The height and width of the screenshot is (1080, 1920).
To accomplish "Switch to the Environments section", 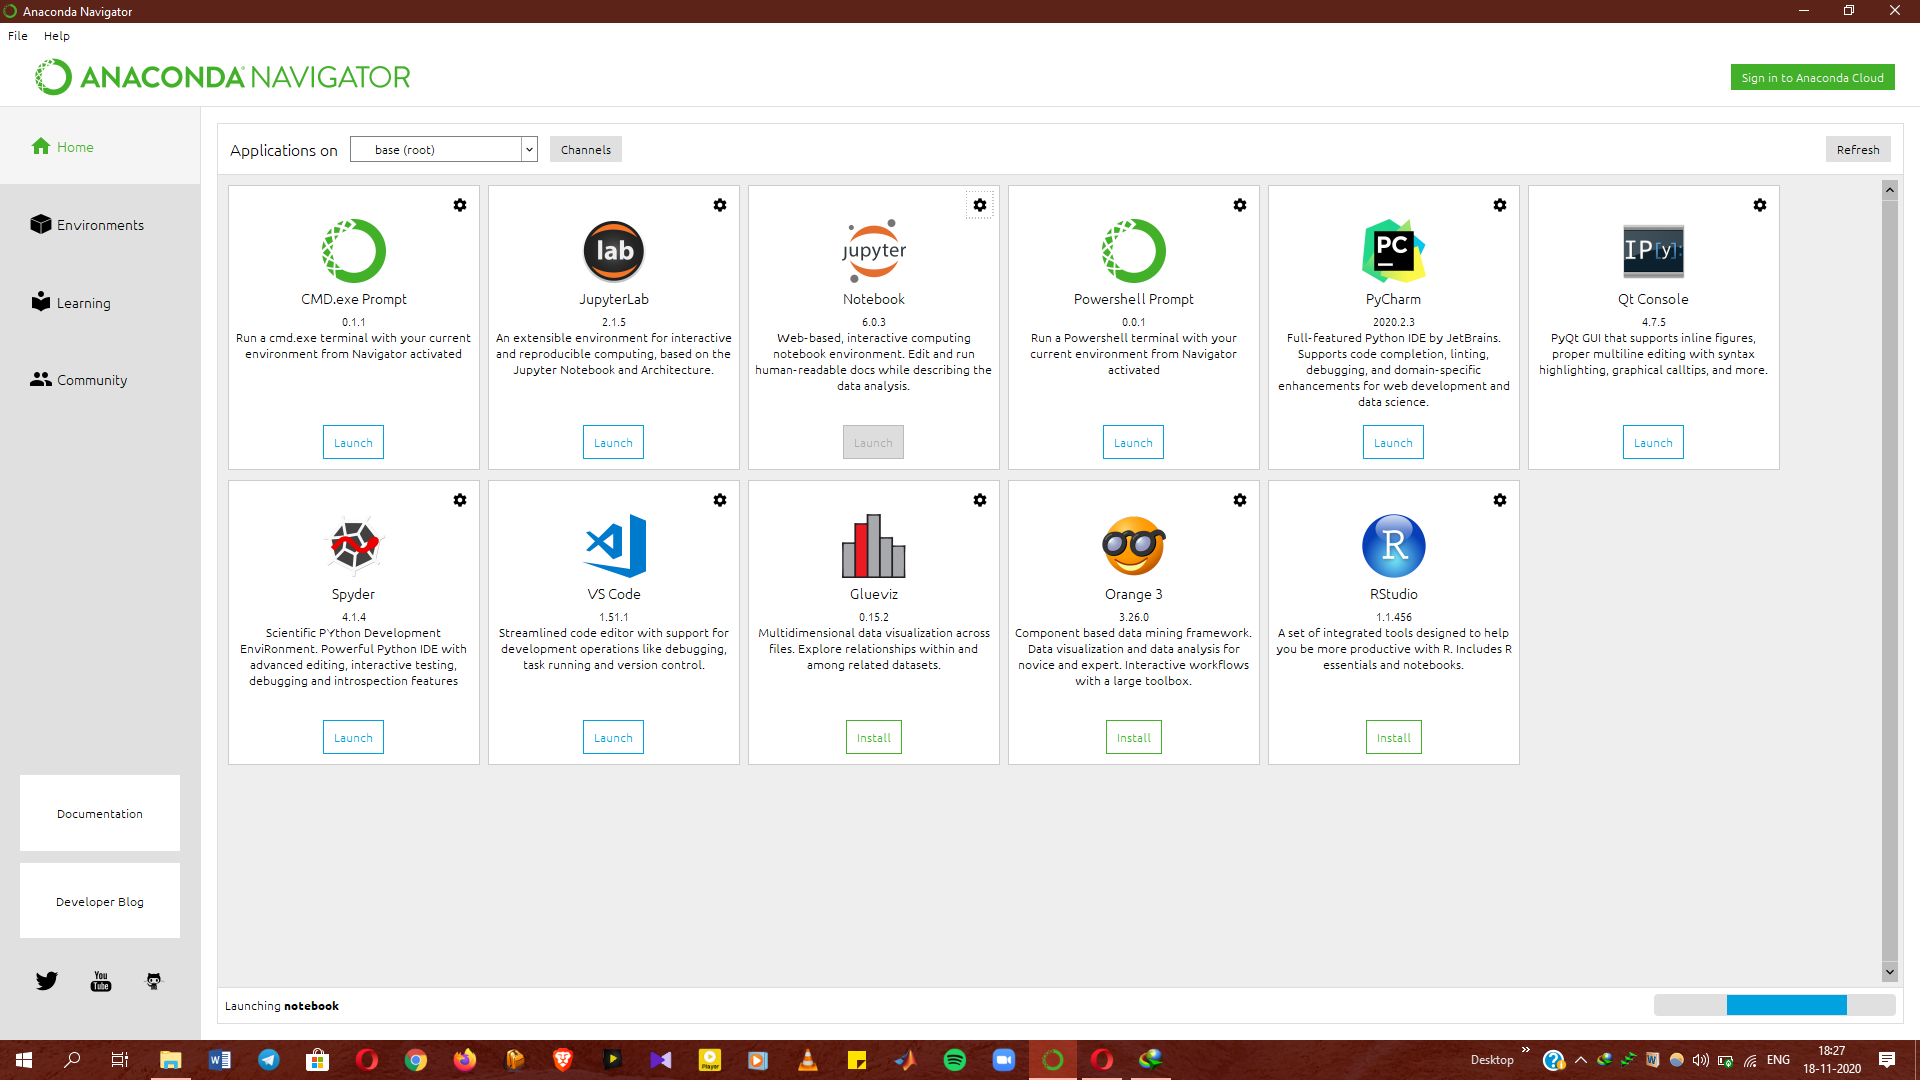I will click(100, 224).
